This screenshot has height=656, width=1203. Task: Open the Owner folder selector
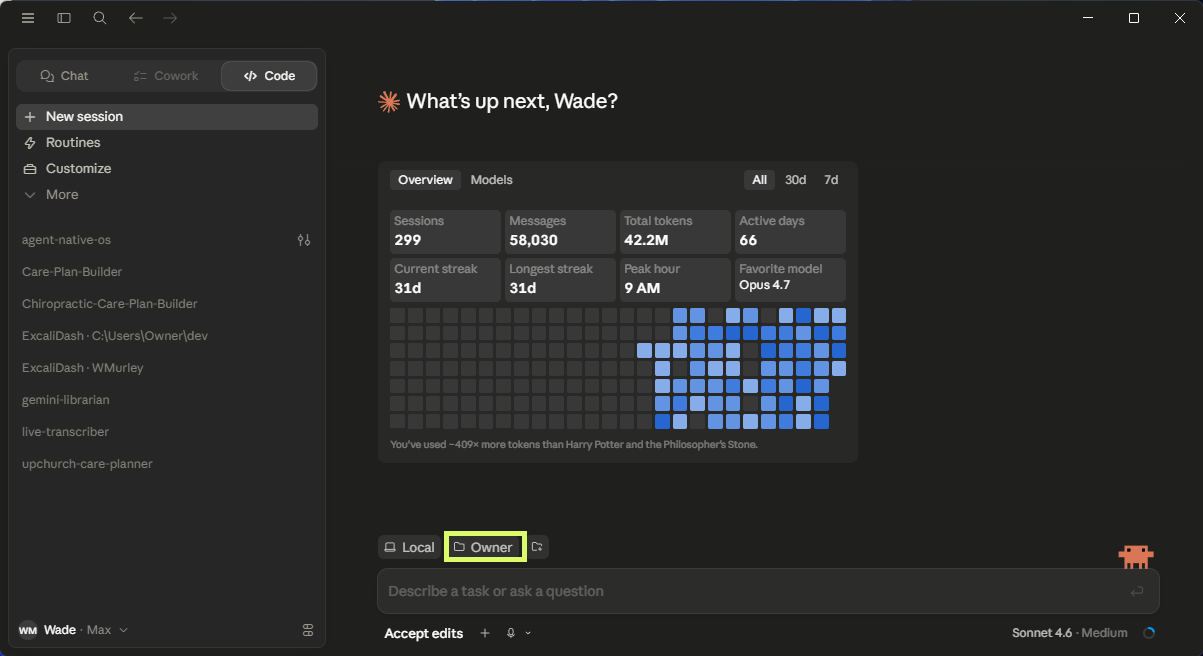(485, 547)
